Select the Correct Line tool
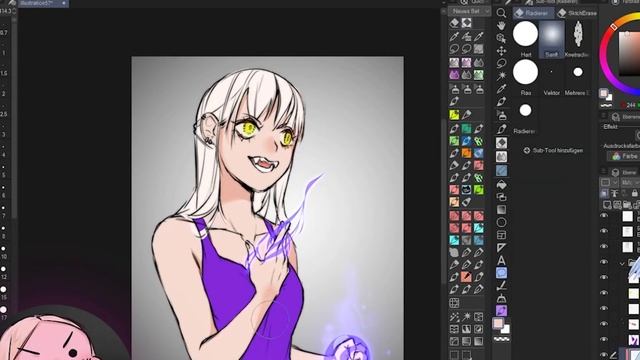640x360 pixels. click(x=501, y=285)
